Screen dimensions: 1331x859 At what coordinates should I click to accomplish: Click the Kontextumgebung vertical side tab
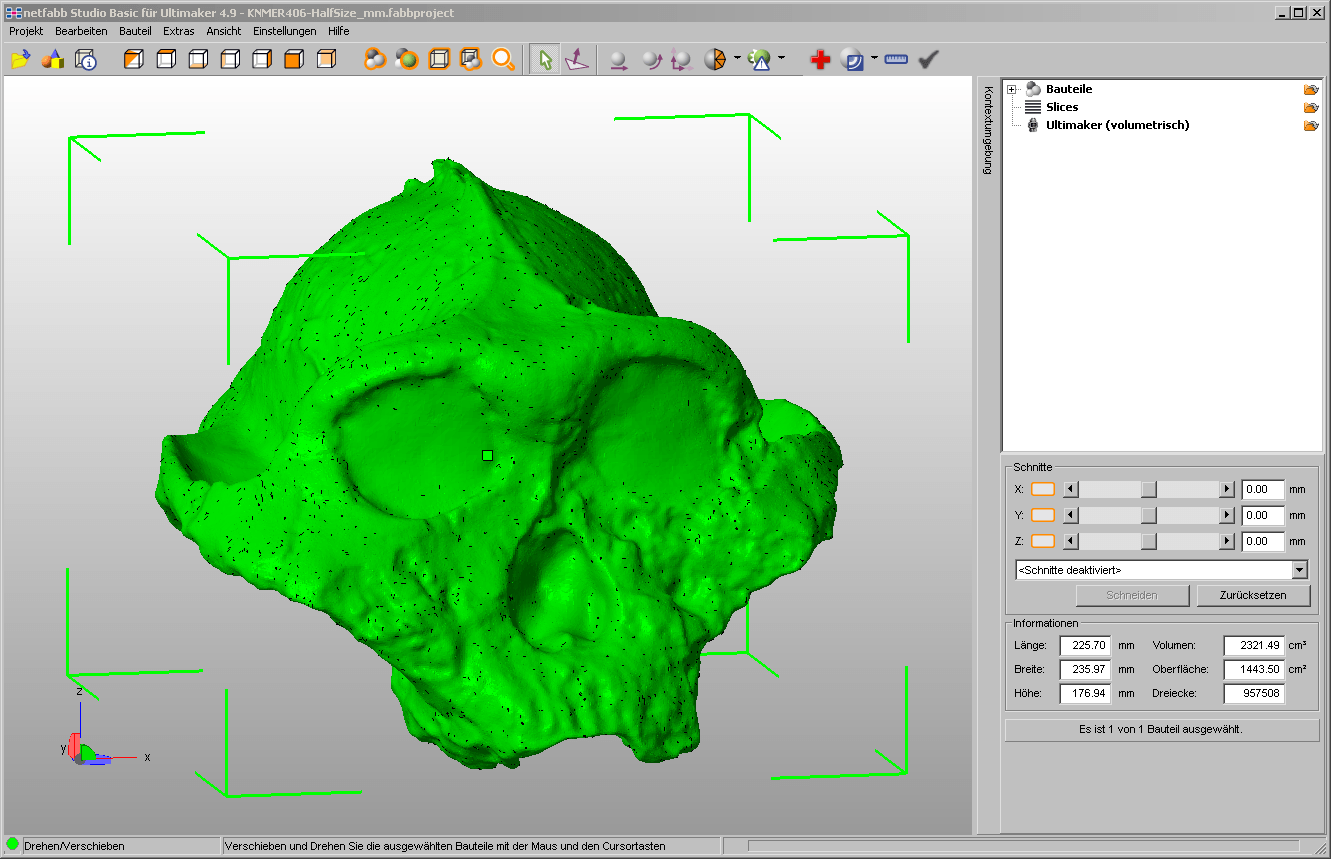point(988,130)
